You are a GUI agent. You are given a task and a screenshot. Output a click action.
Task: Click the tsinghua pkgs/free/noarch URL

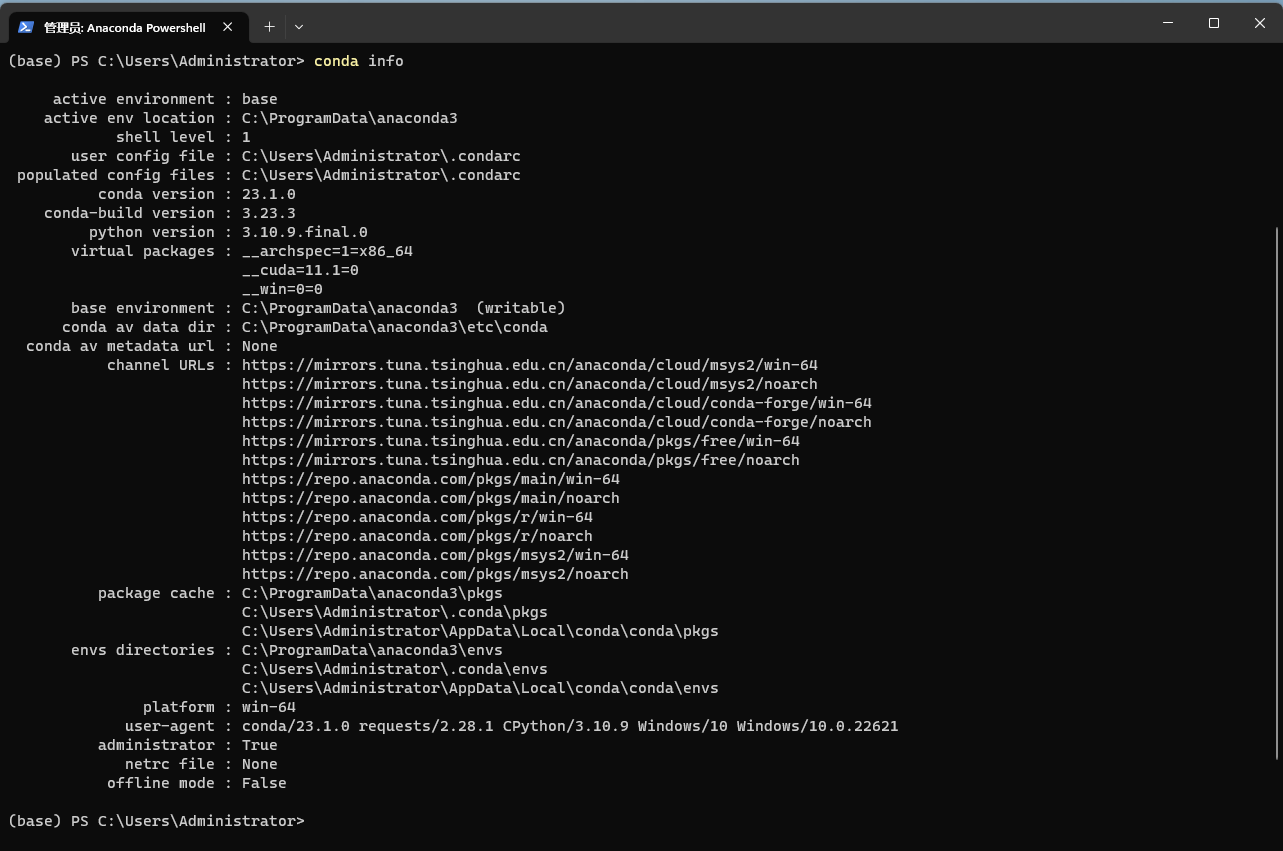pos(521,460)
